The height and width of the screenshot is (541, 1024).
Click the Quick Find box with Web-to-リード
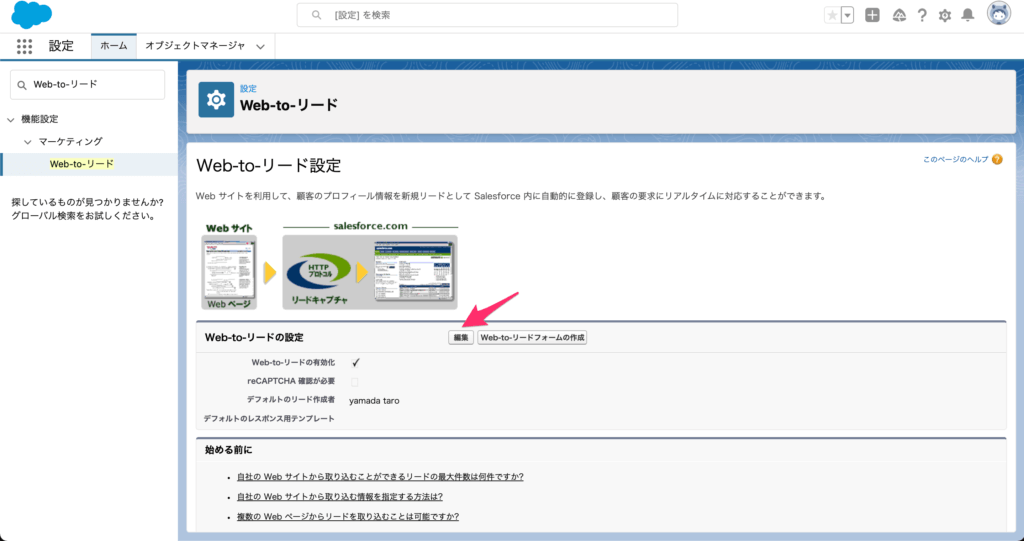pyautogui.click(x=88, y=84)
